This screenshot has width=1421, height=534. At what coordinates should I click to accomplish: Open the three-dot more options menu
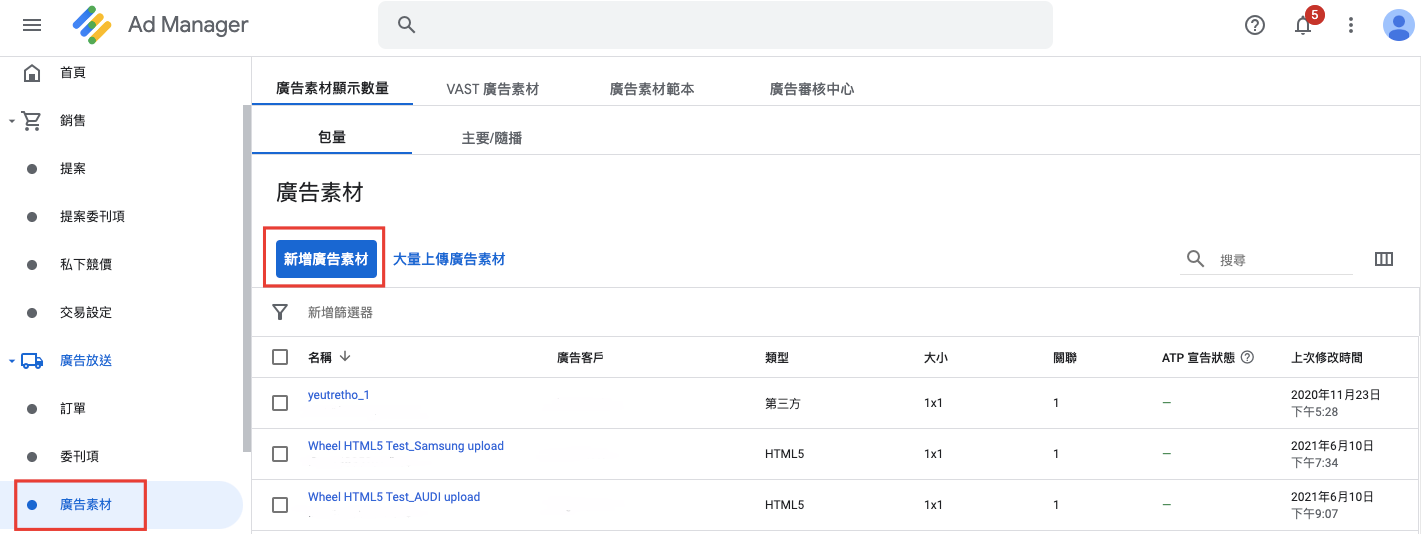pos(1351,26)
